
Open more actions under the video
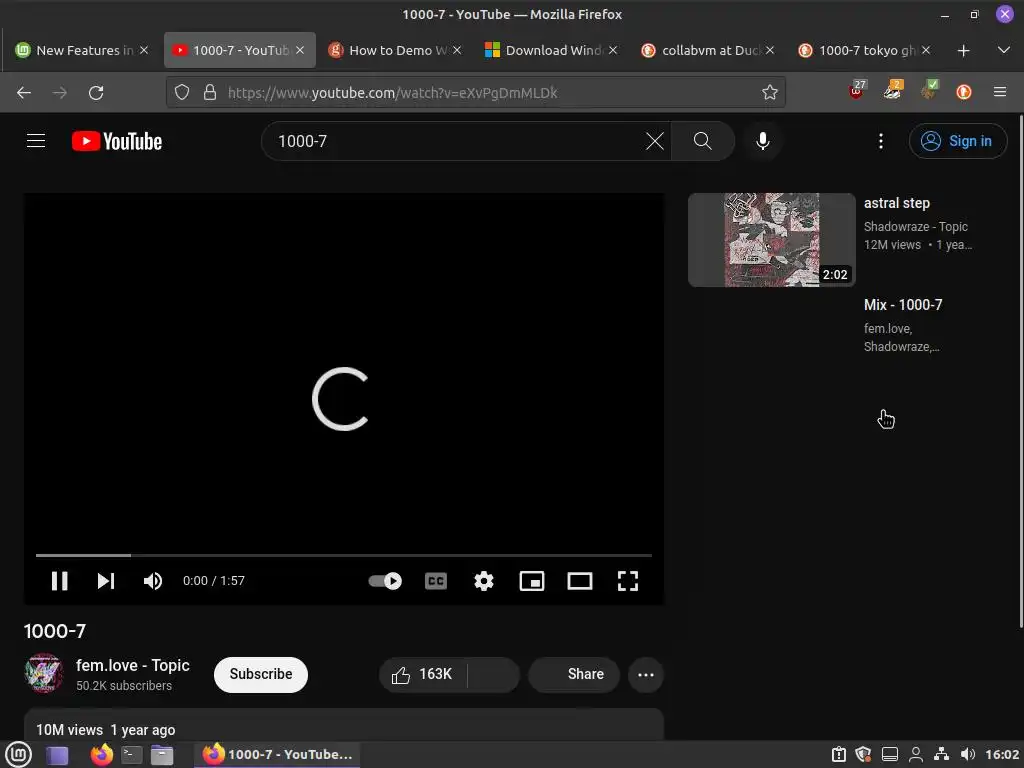pos(645,675)
